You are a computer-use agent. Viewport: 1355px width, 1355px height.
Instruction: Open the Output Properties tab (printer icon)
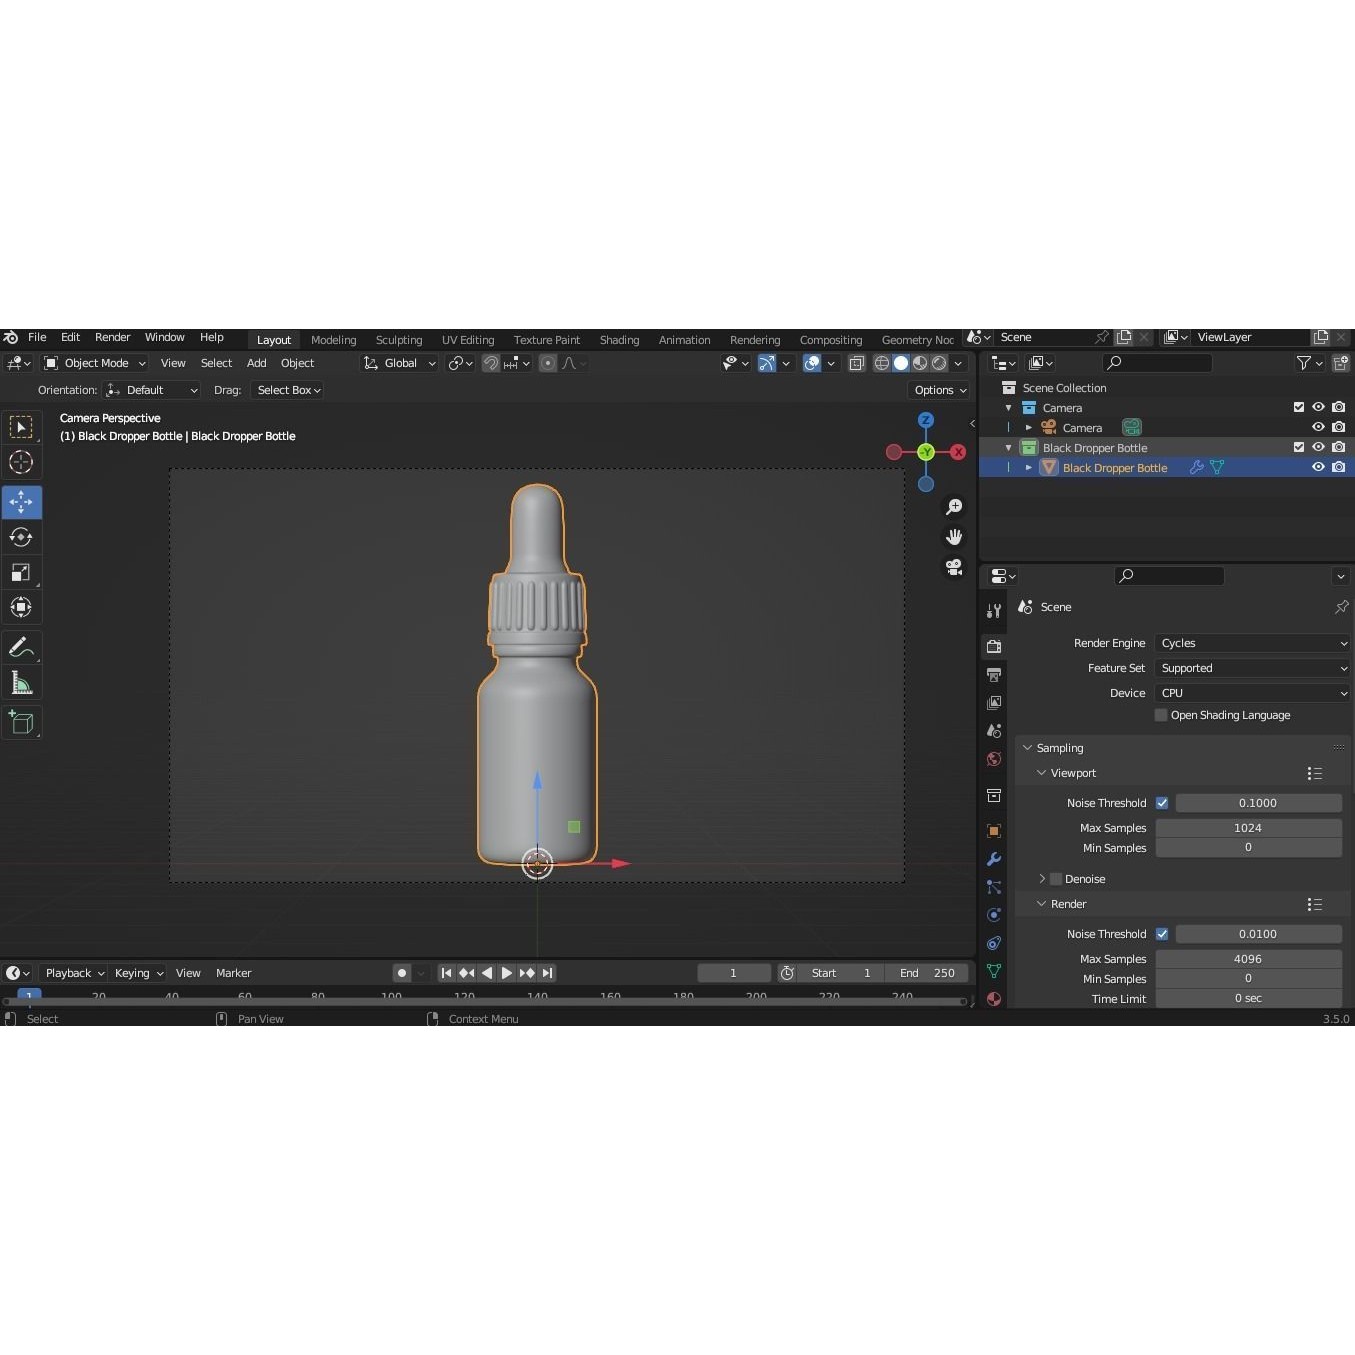pyautogui.click(x=993, y=675)
